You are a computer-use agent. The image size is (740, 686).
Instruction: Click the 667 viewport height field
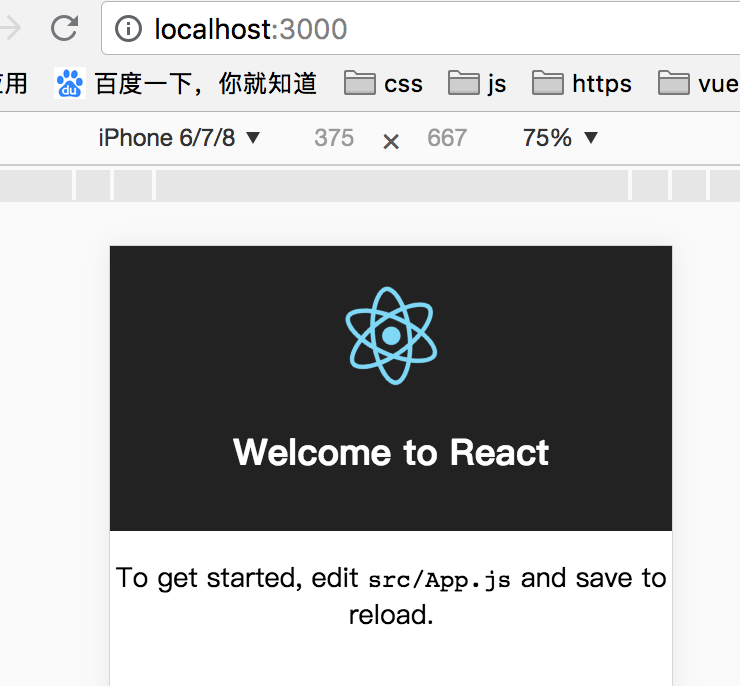pyautogui.click(x=447, y=138)
